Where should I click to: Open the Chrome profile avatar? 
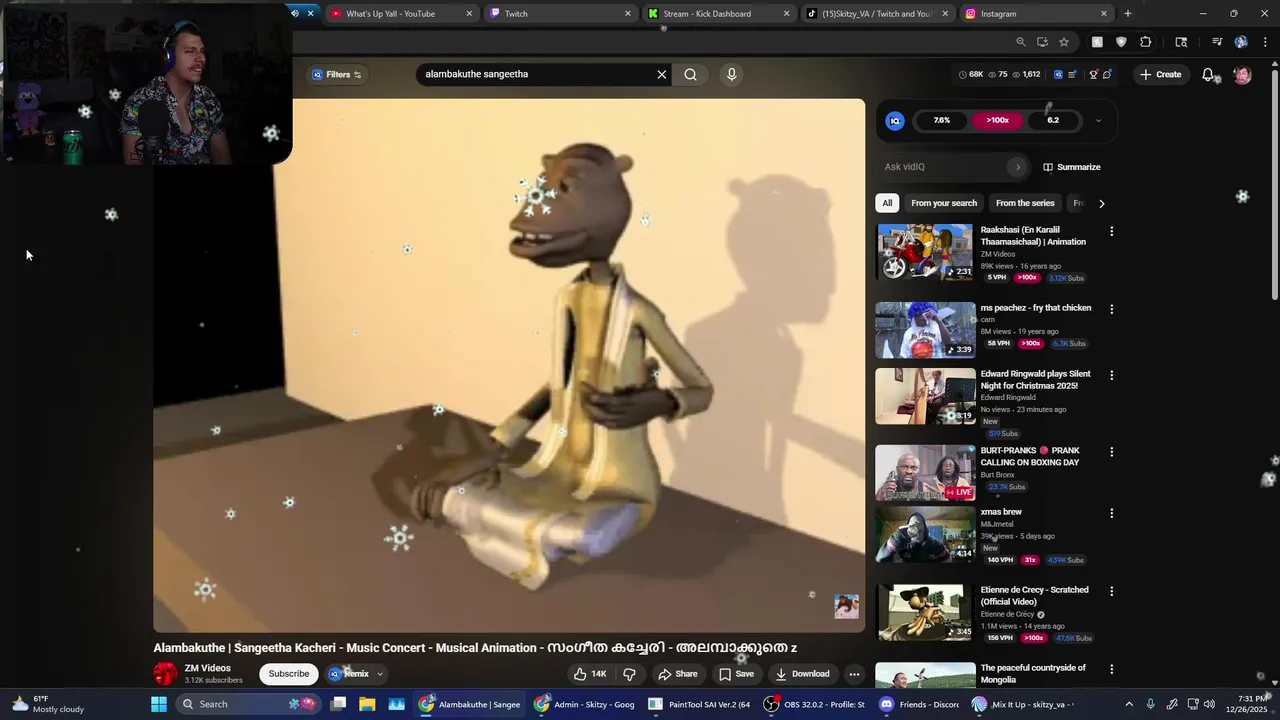pos(1241,42)
